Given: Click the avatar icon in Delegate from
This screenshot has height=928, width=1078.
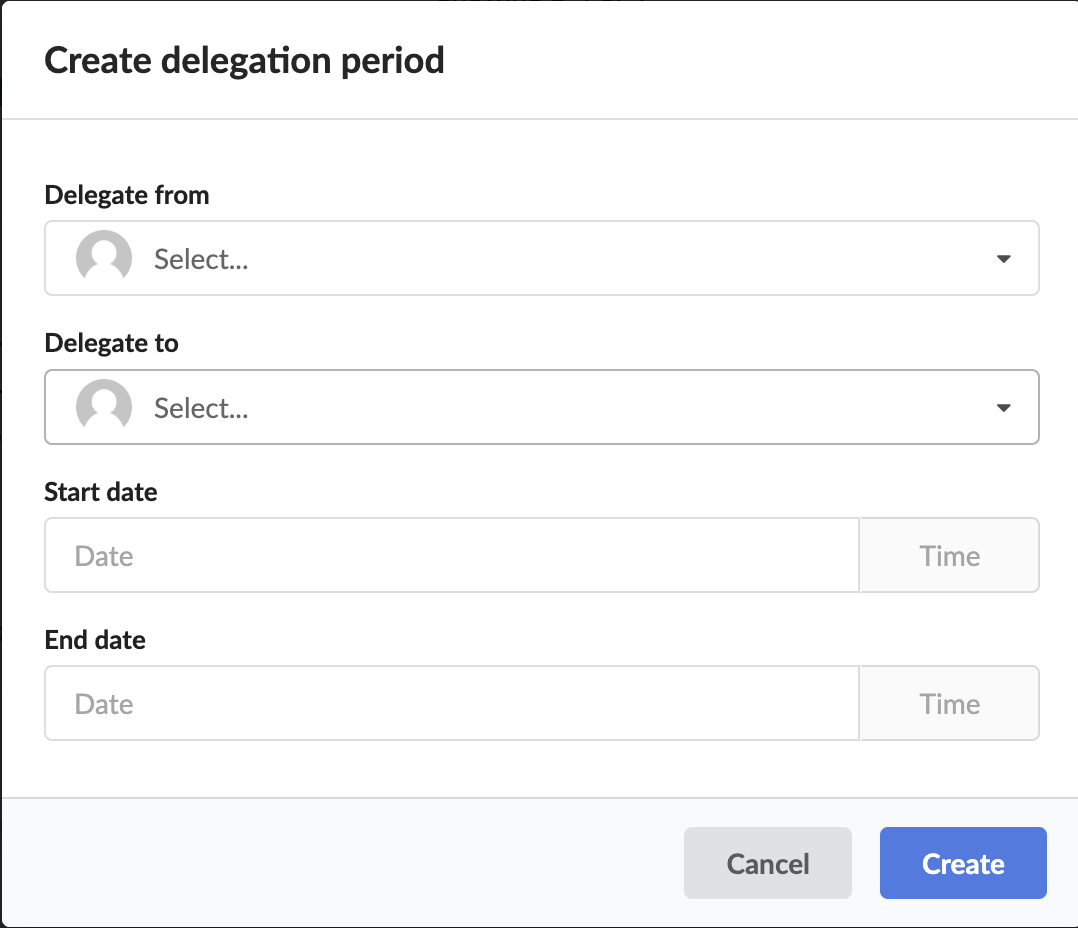Looking at the screenshot, I should (x=104, y=258).
